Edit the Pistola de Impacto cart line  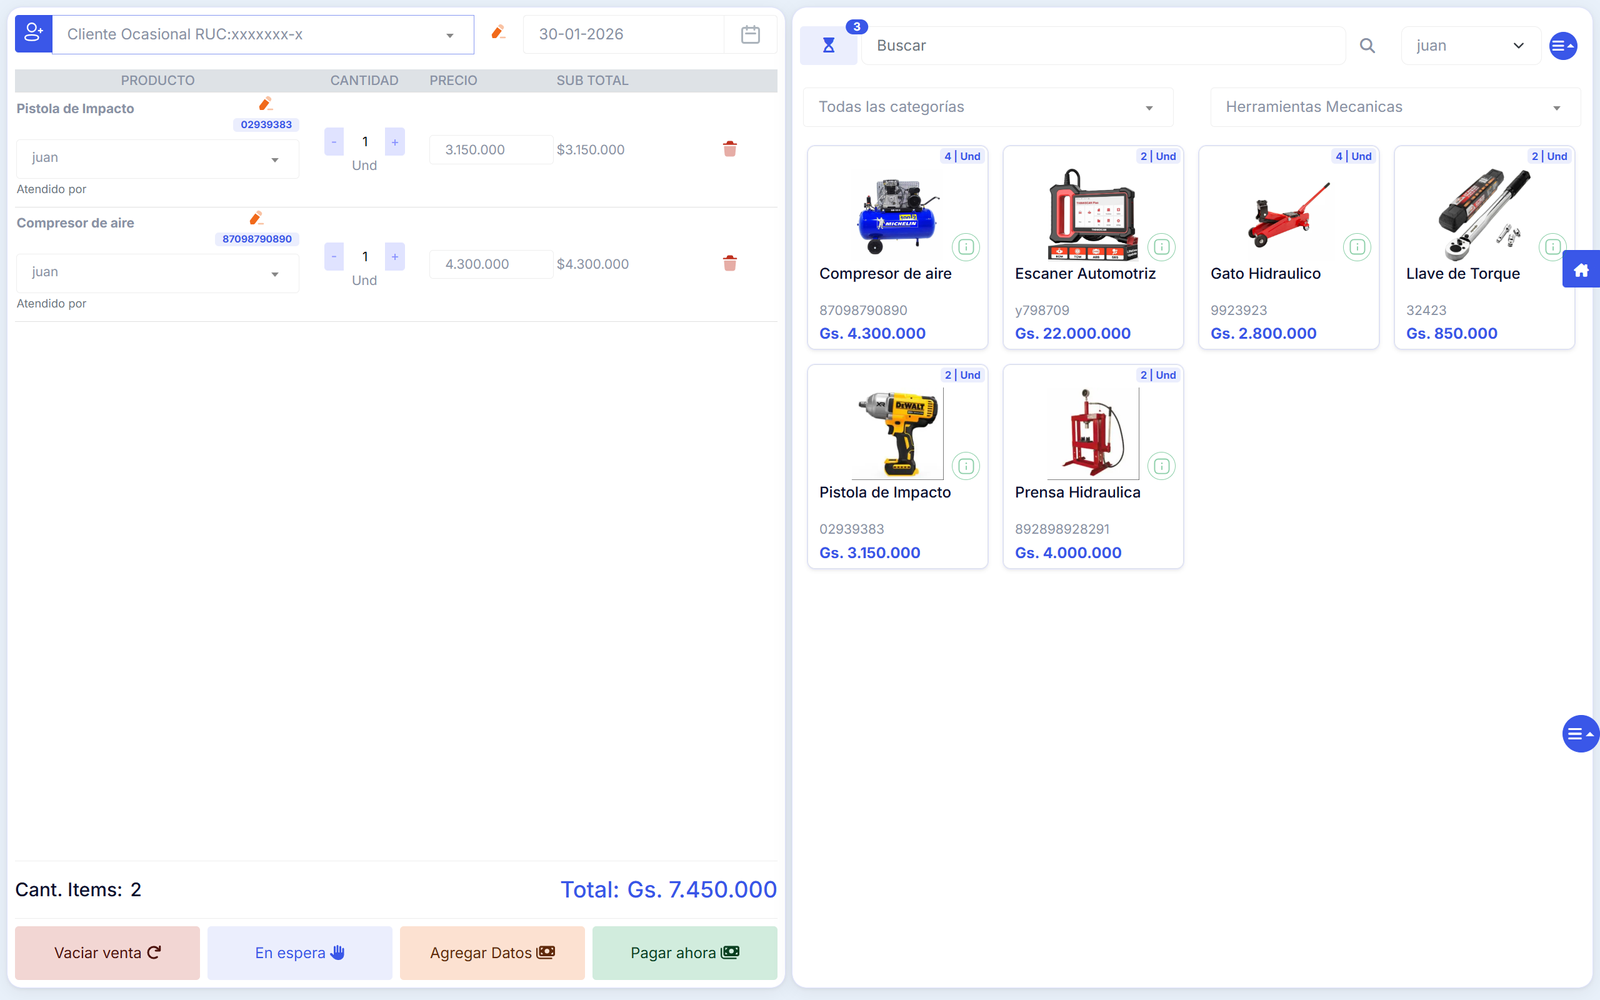coord(265,104)
